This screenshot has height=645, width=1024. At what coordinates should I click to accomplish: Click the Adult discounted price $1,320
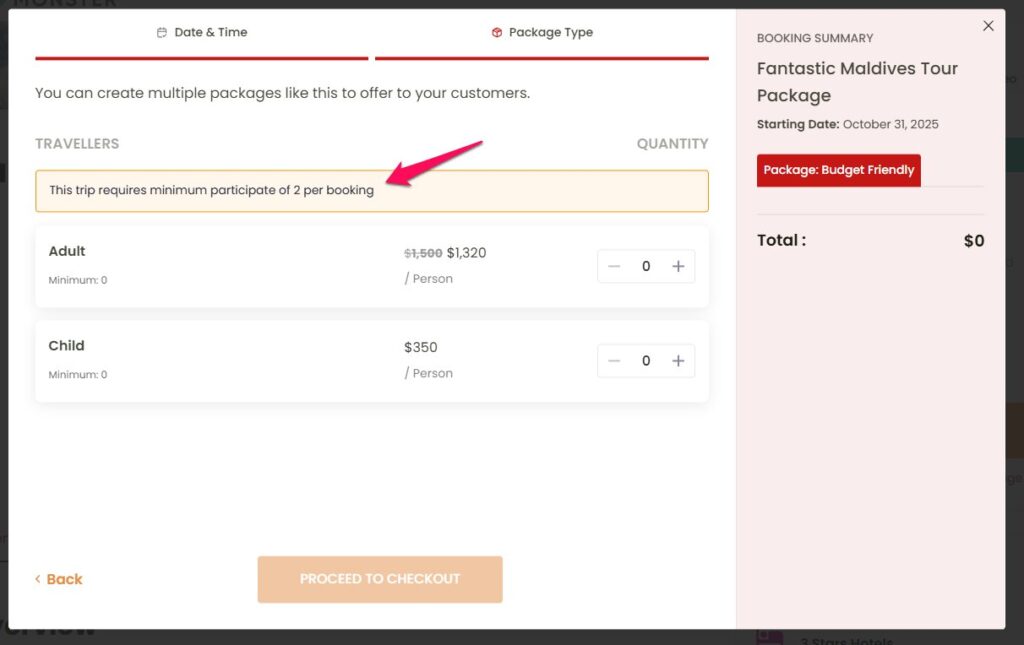coord(466,253)
